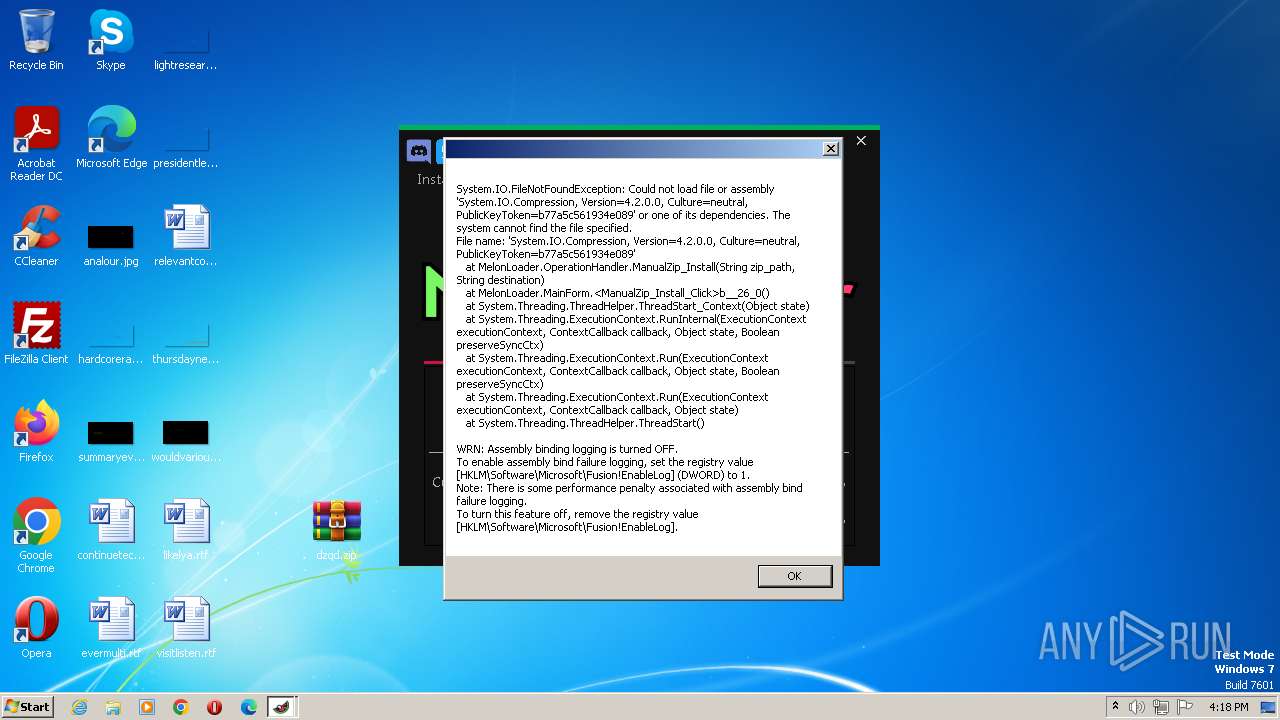This screenshot has width=1280, height=720.
Task: Close the error dialog with its X button
Action: (830, 148)
